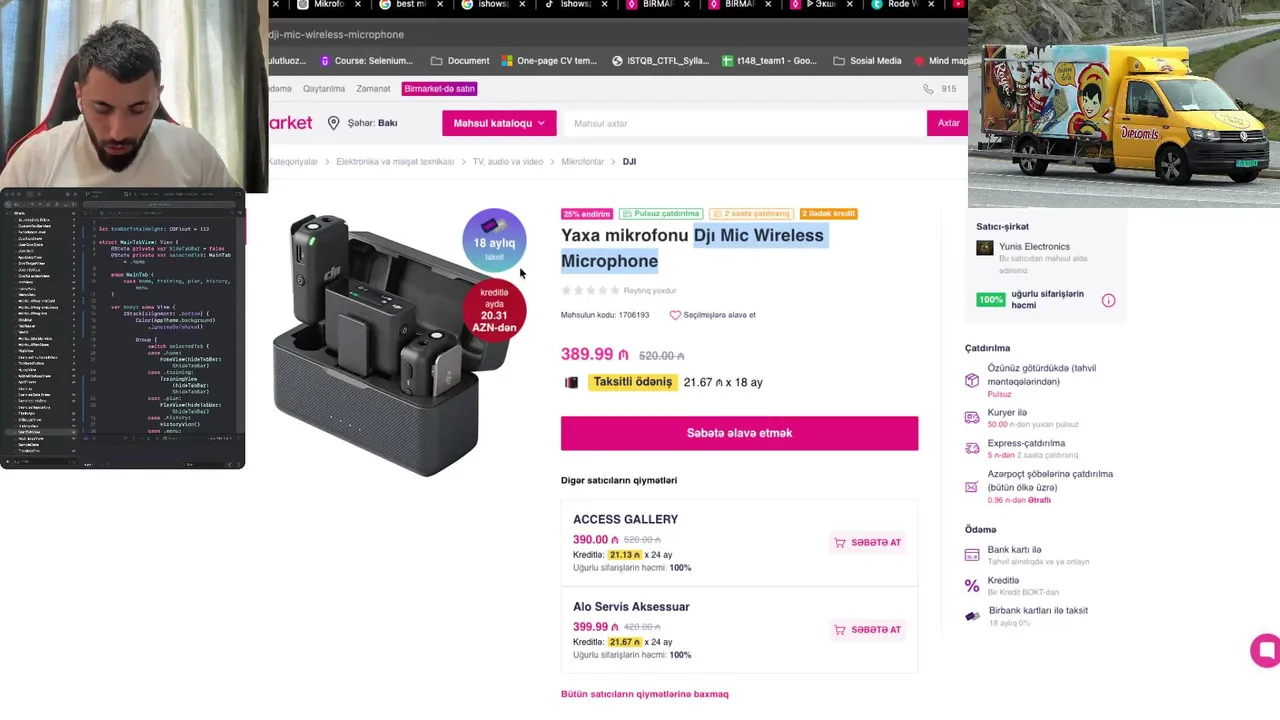Expand the Məhsul kataloqu dropdown
The width and height of the screenshot is (1280, 720).
click(x=499, y=123)
